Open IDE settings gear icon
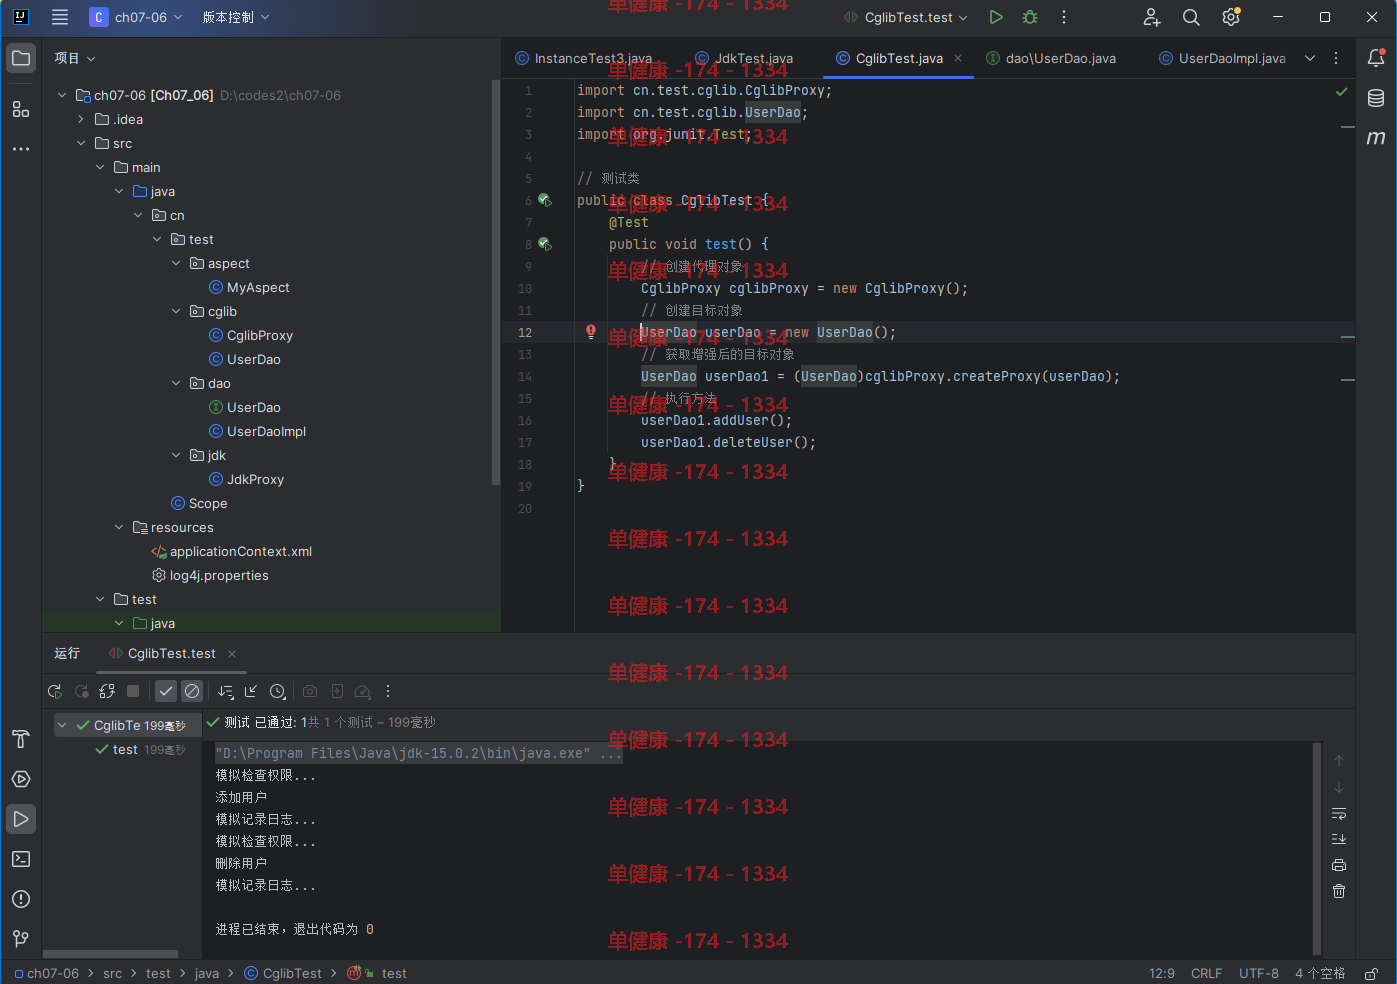Viewport: 1397px width, 984px height. coord(1231,17)
